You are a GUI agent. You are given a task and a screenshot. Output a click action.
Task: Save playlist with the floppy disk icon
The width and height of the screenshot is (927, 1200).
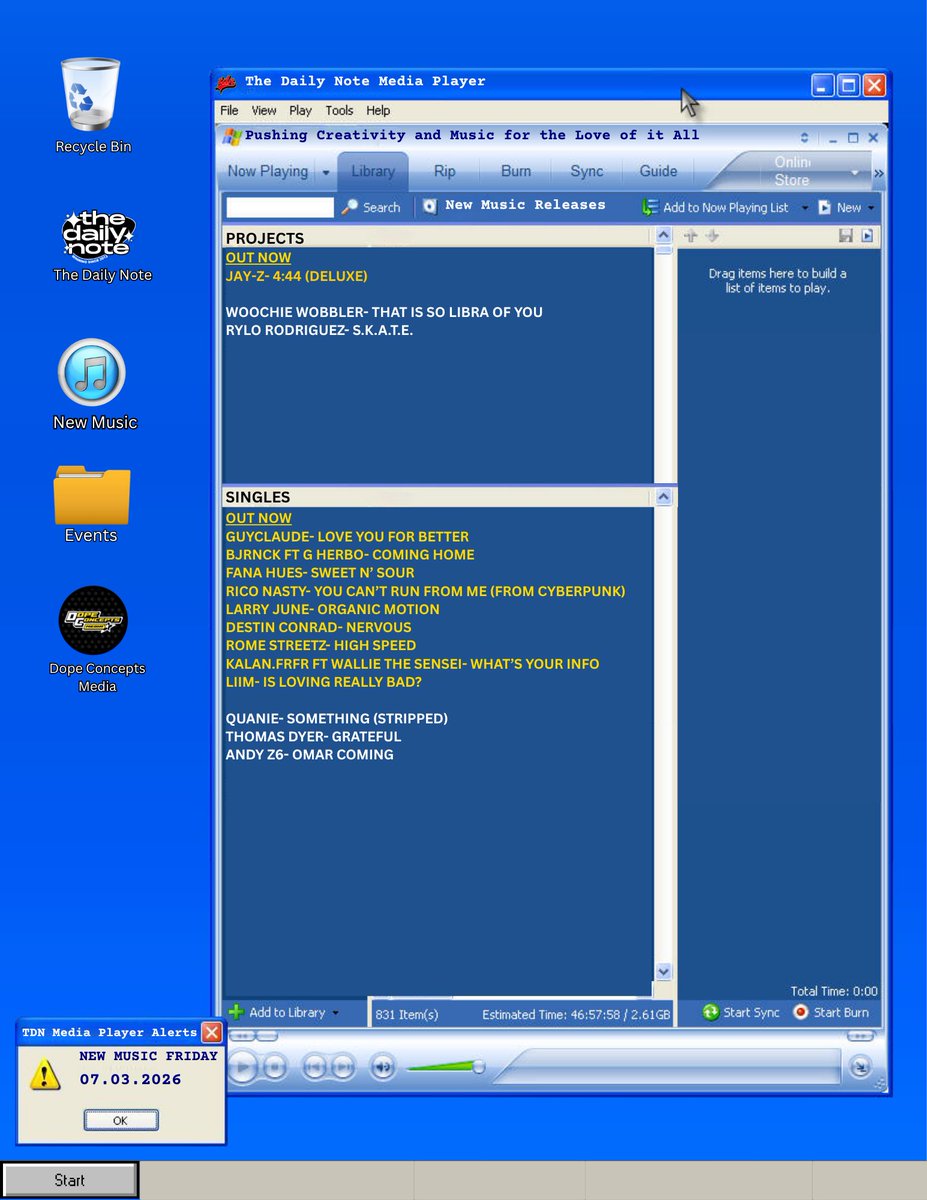pos(846,236)
